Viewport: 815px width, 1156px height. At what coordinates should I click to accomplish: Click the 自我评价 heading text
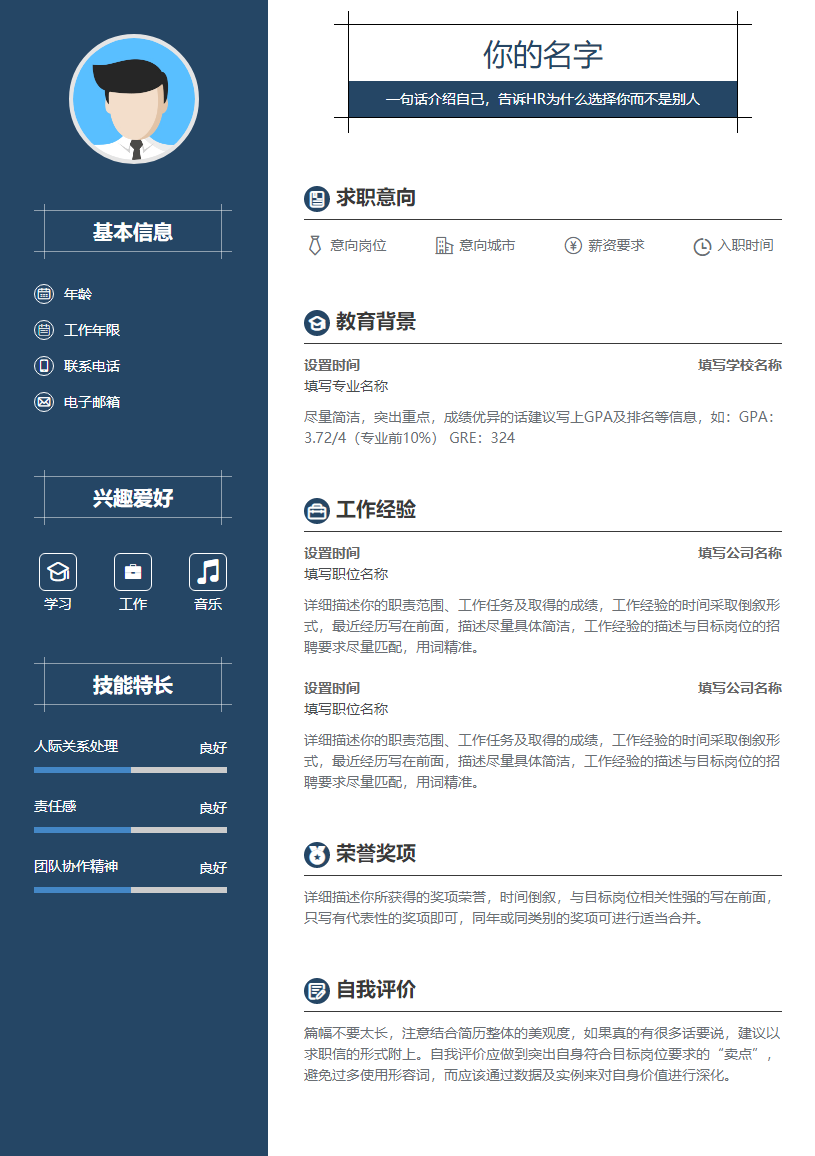pos(376,989)
